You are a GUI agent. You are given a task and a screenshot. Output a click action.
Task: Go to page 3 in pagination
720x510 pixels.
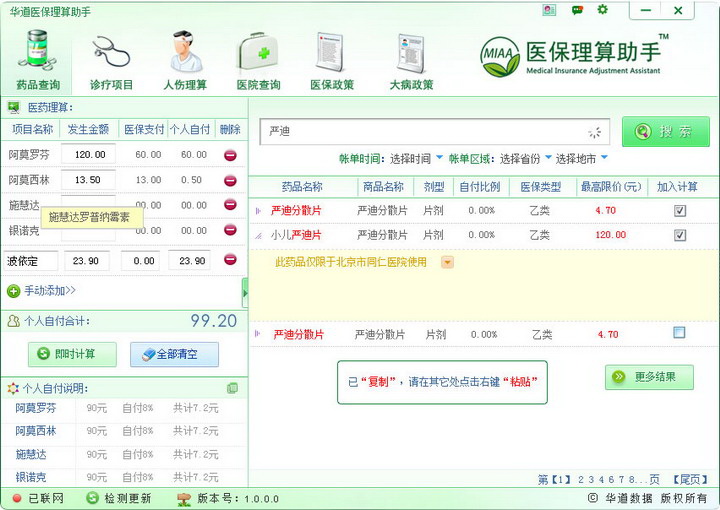[x=591, y=480]
